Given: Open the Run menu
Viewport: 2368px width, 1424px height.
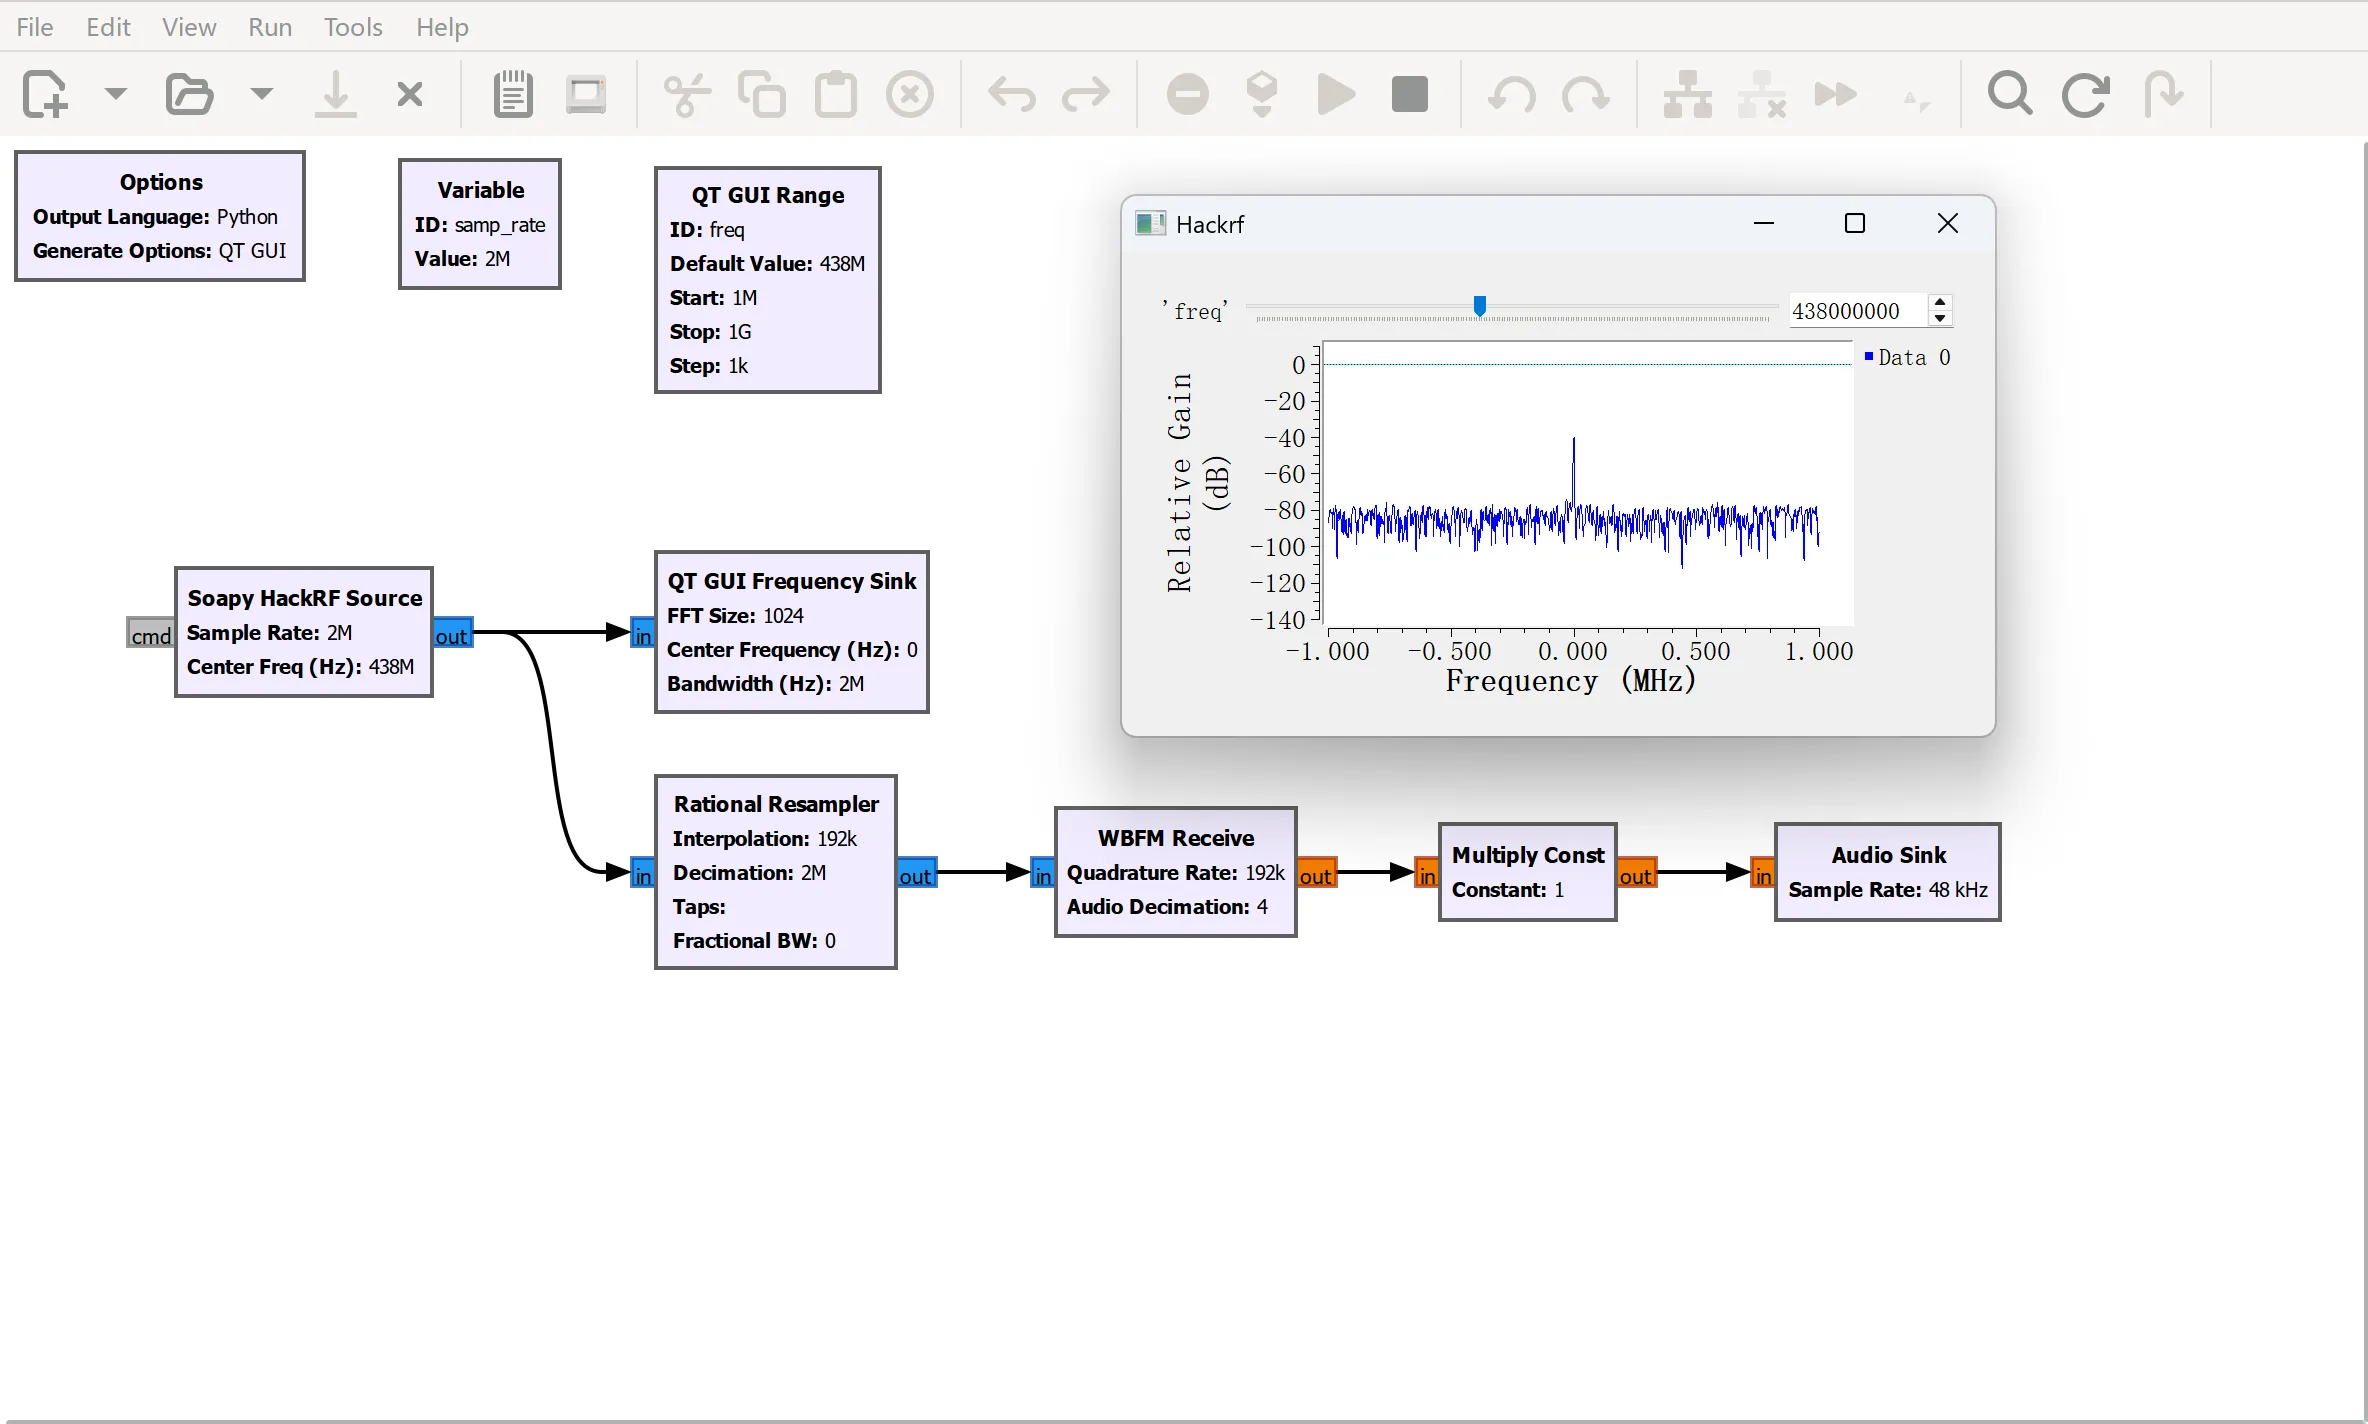Looking at the screenshot, I should [270, 27].
